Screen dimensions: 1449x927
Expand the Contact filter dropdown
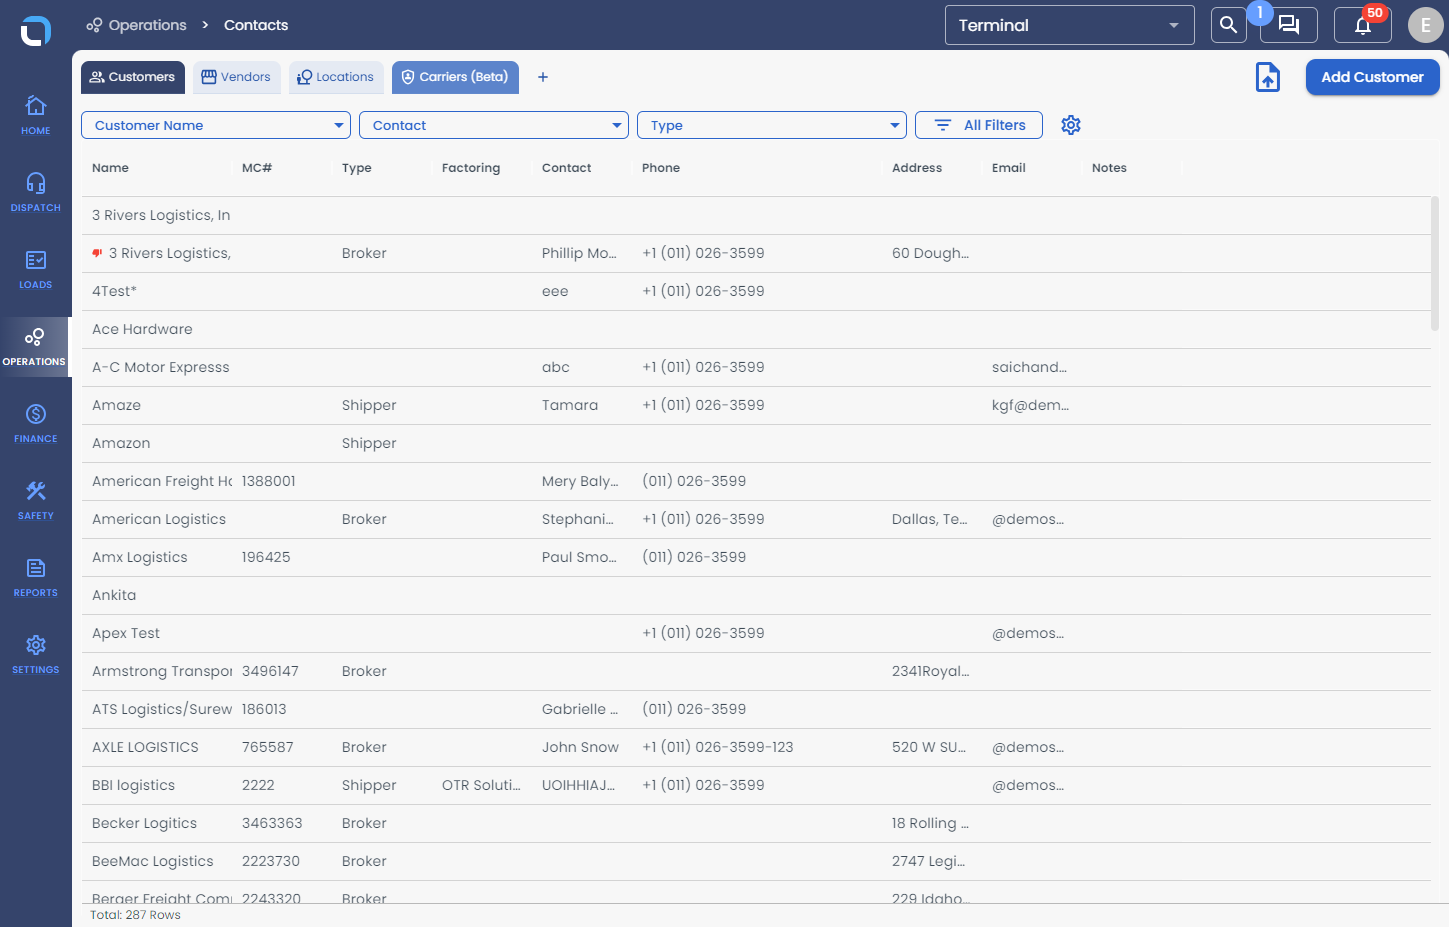[x=494, y=125]
